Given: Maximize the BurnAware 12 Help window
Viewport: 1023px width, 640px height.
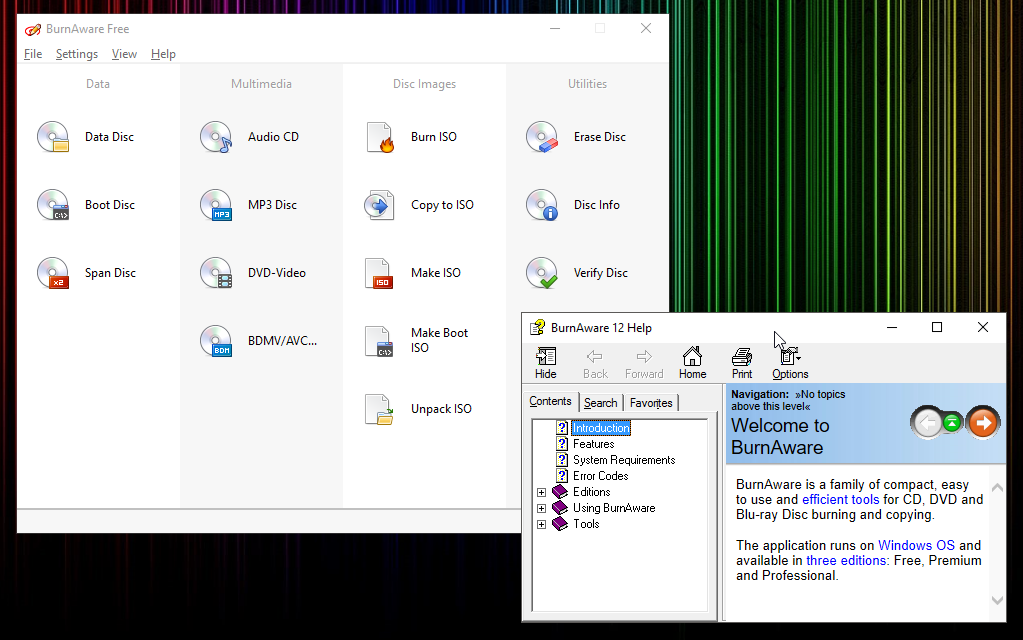Looking at the screenshot, I should click(x=937, y=327).
